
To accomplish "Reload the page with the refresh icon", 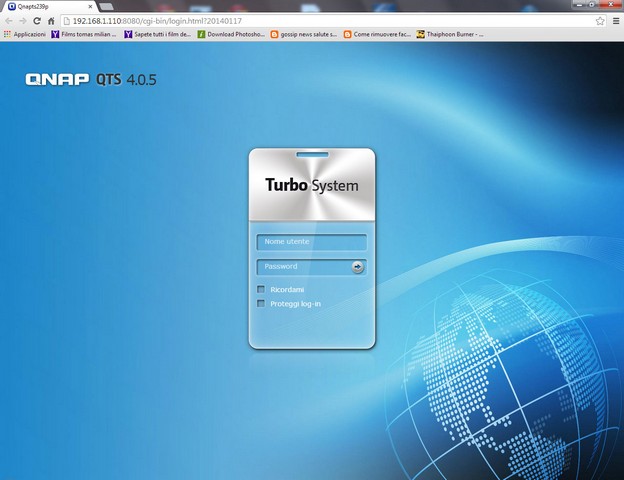I will point(37,21).
